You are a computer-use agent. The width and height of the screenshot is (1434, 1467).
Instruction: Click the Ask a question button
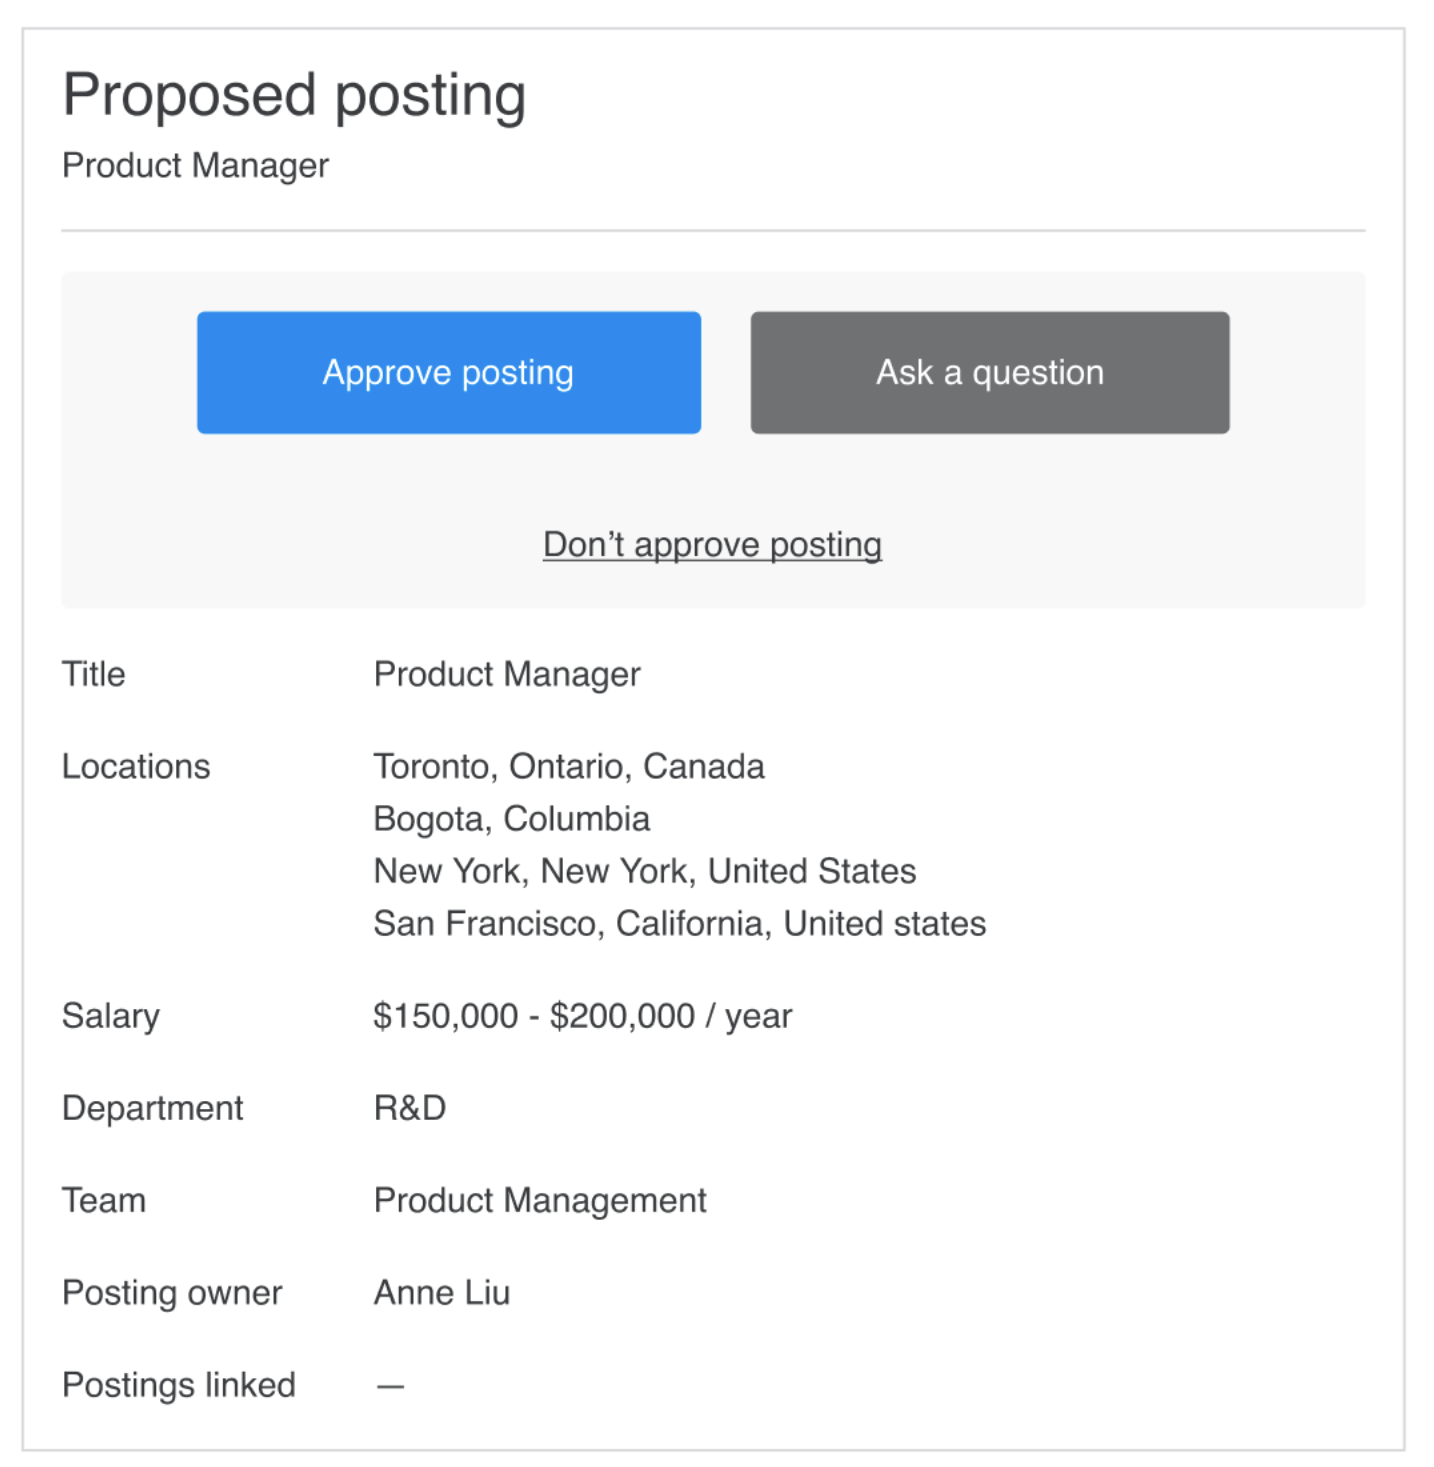(x=988, y=372)
